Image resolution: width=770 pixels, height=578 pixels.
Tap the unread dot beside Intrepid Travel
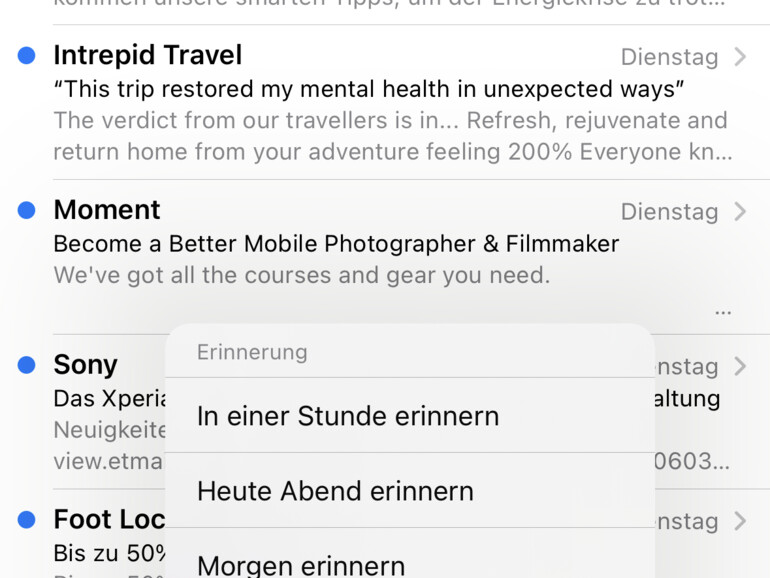[27, 56]
